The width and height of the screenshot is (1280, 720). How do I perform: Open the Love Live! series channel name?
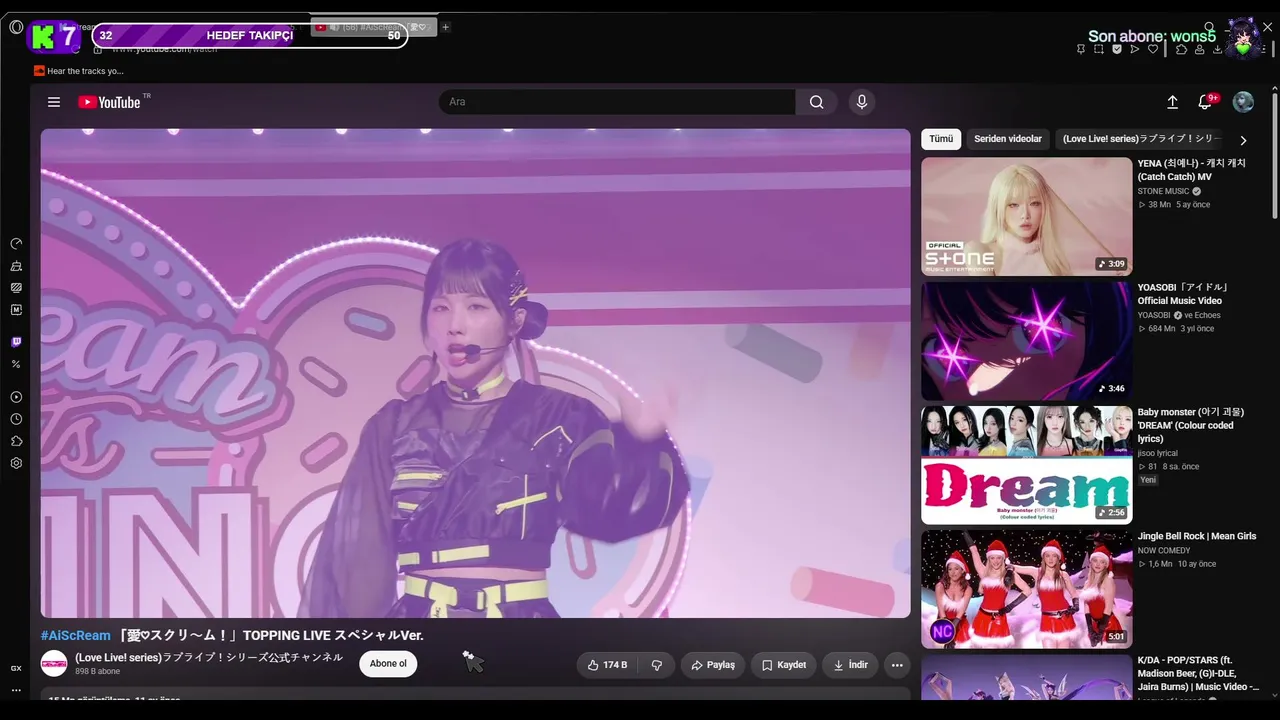[x=209, y=658]
